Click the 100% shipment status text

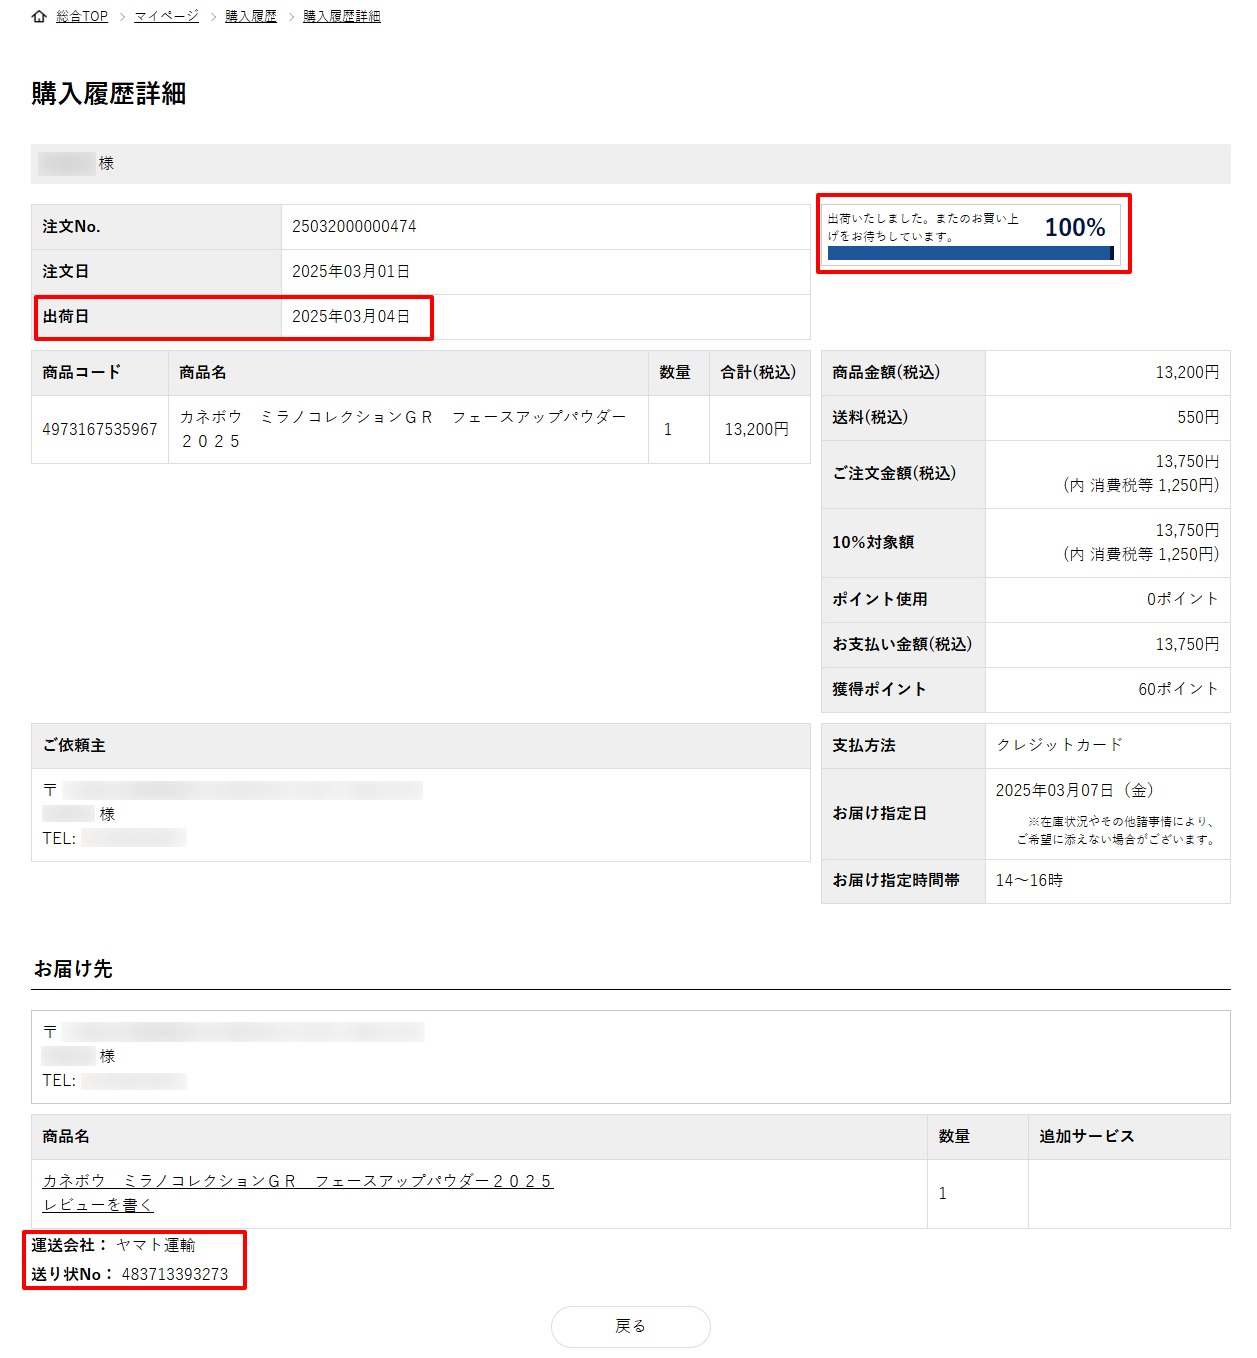[1075, 228]
